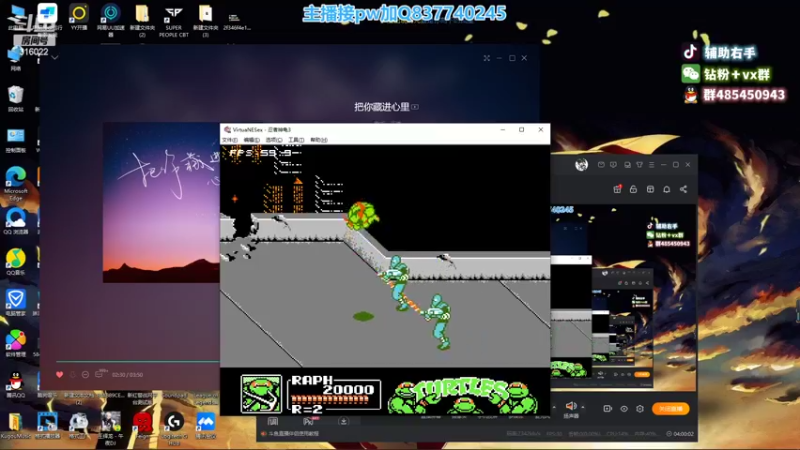
Task: Click the gift icon in streaming window
Action: (x=617, y=189)
